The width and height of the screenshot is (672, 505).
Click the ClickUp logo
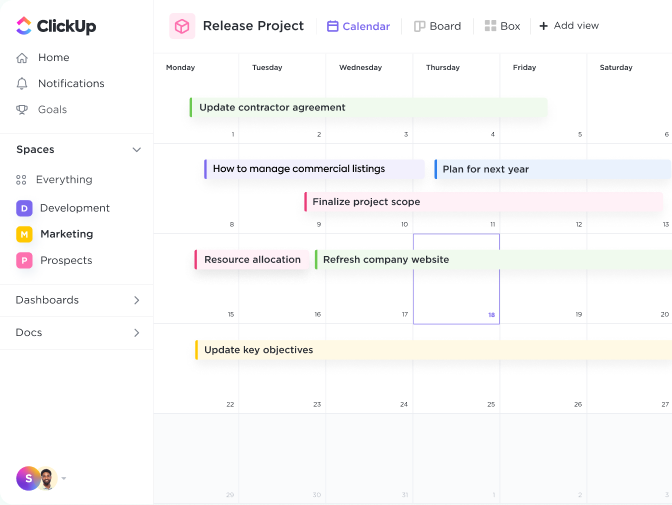pyautogui.click(x=56, y=26)
